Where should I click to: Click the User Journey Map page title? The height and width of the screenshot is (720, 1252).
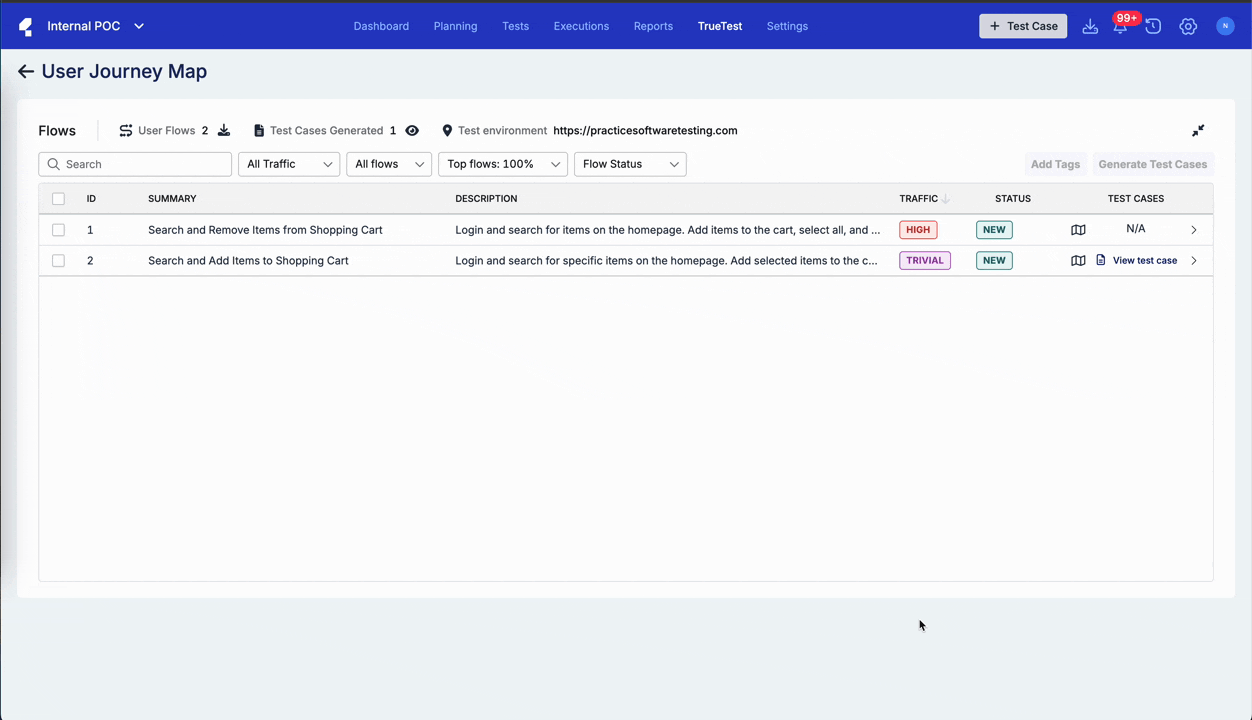point(124,72)
